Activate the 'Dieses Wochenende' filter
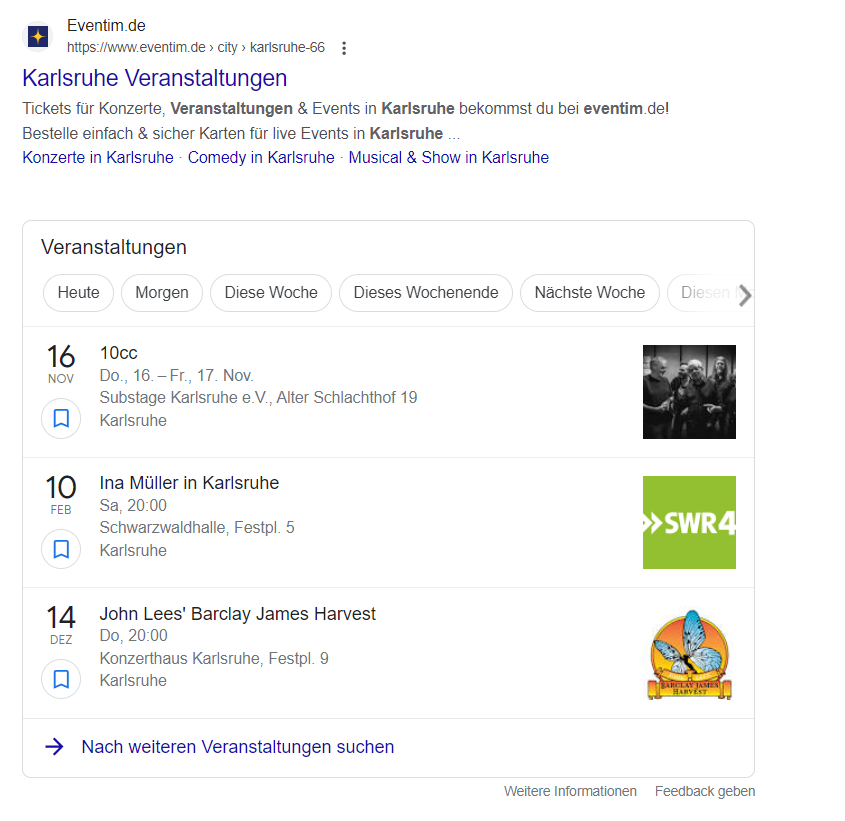This screenshot has width=845, height=821. (425, 293)
